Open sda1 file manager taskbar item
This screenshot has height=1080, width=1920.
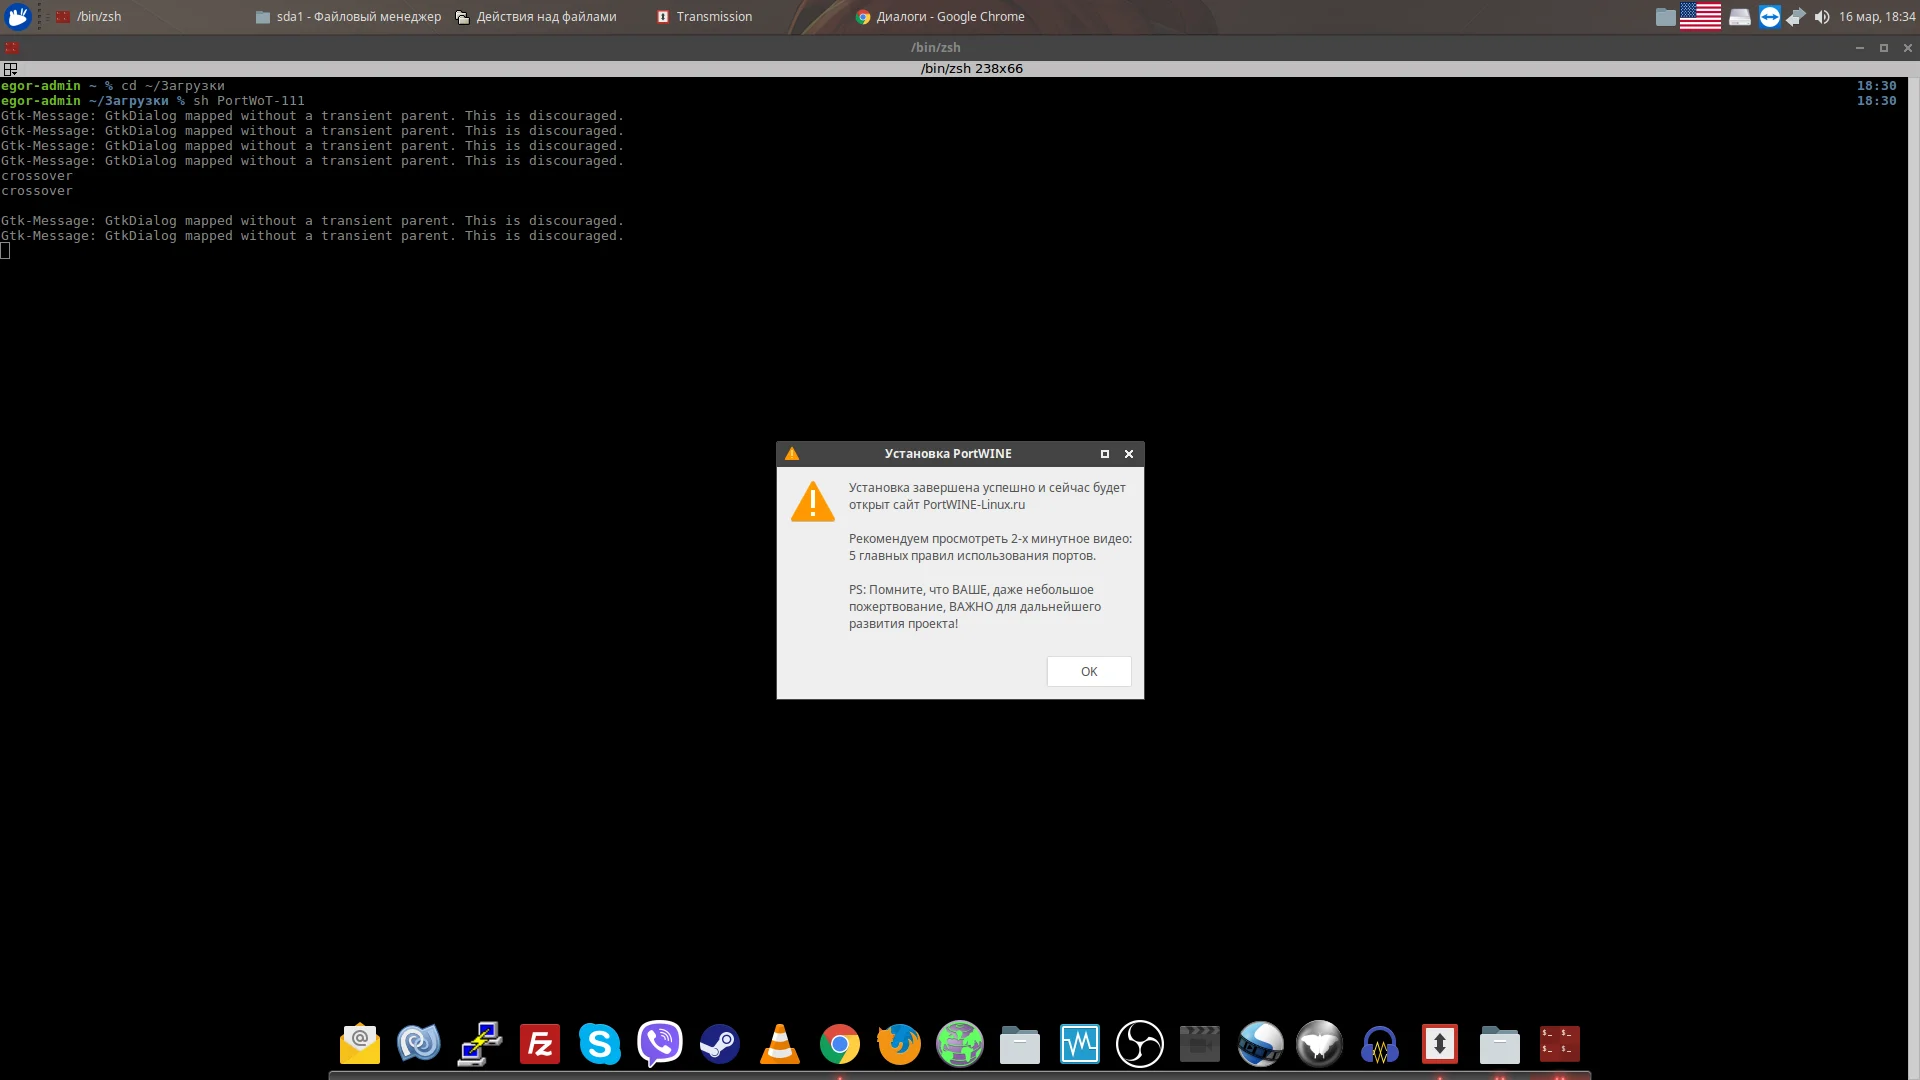[348, 17]
